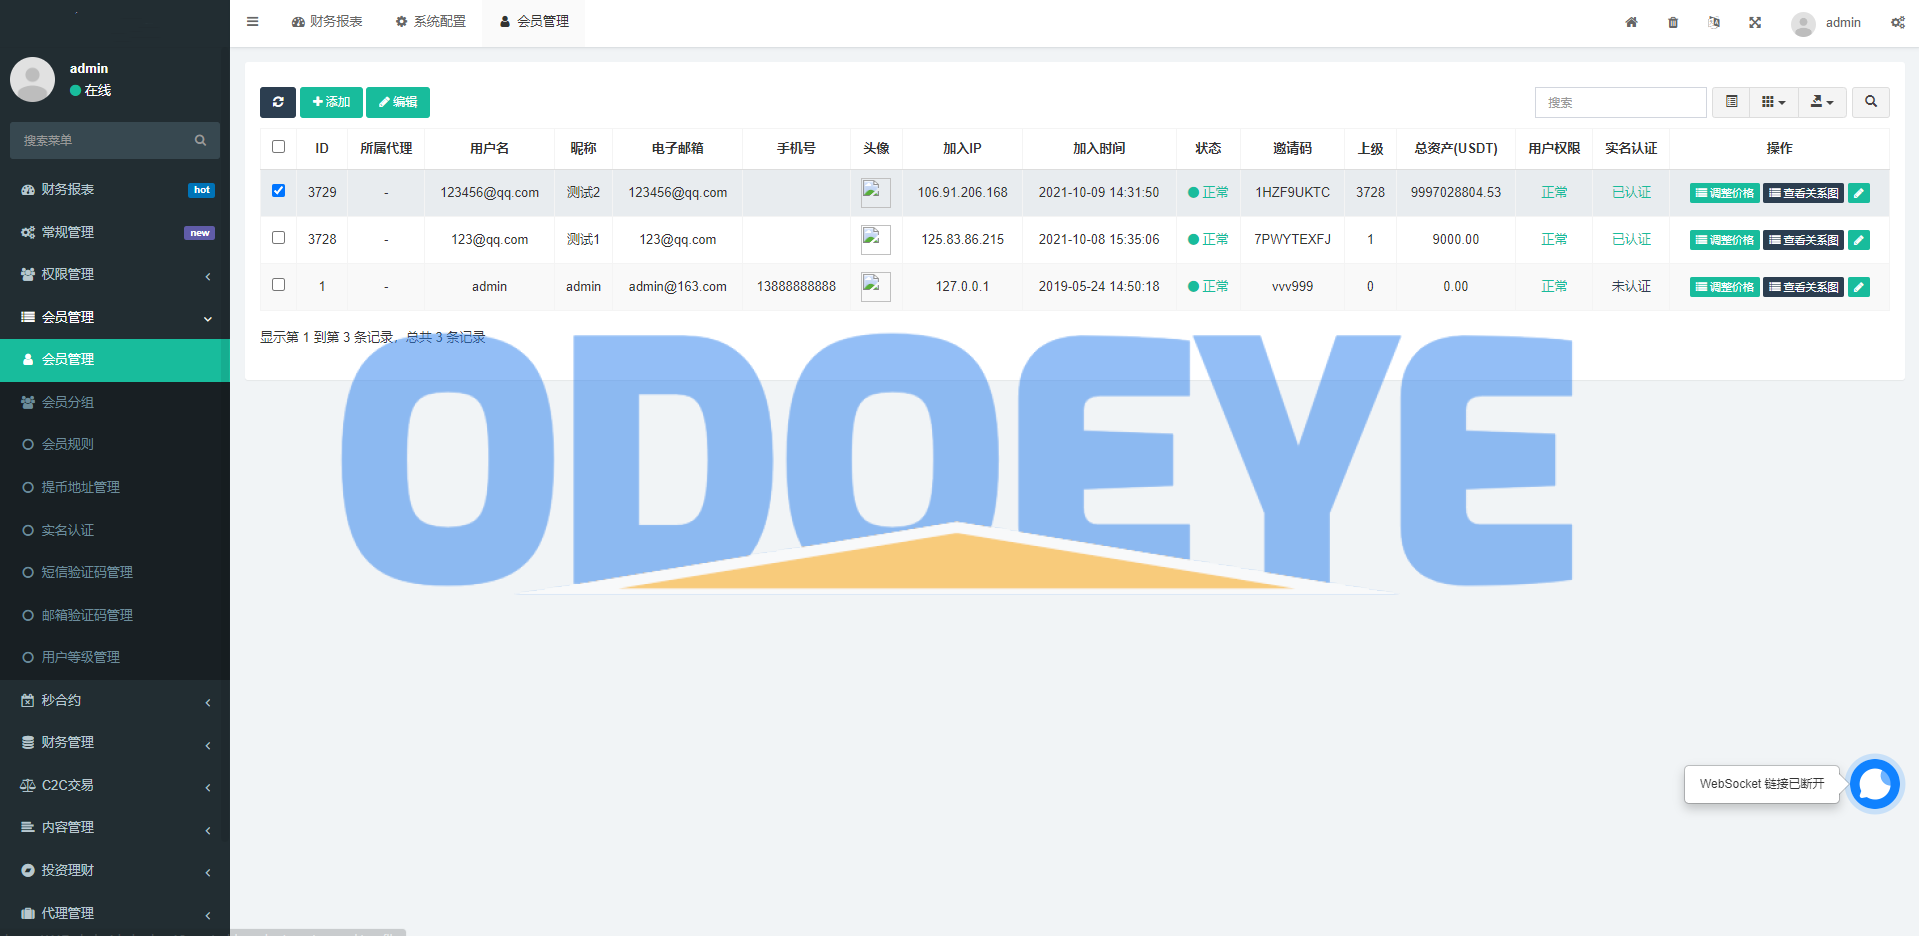Click the green 添加 button
Image resolution: width=1919 pixels, height=936 pixels.
(x=331, y=102)
